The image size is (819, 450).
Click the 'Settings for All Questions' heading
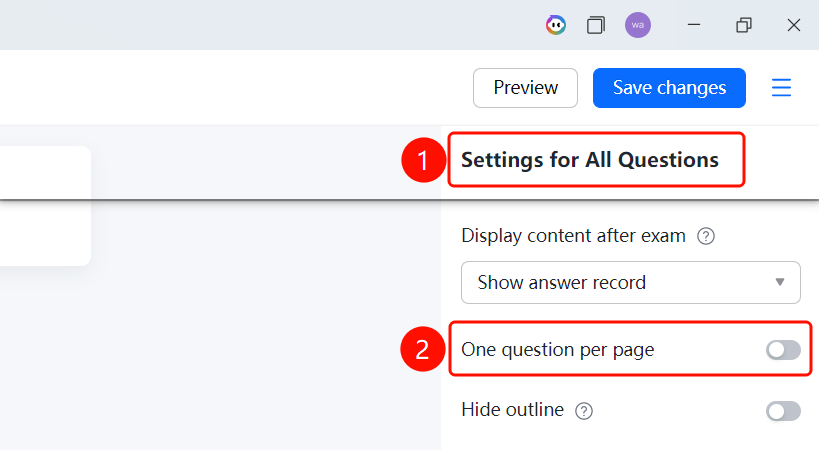[590, 160]
